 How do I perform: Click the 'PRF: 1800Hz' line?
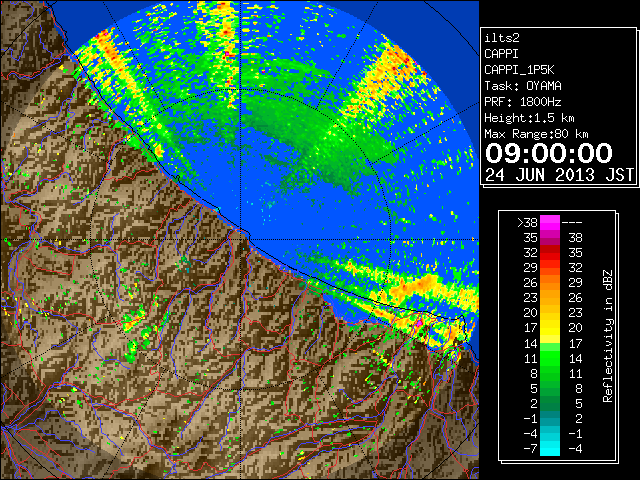[523, 102]
